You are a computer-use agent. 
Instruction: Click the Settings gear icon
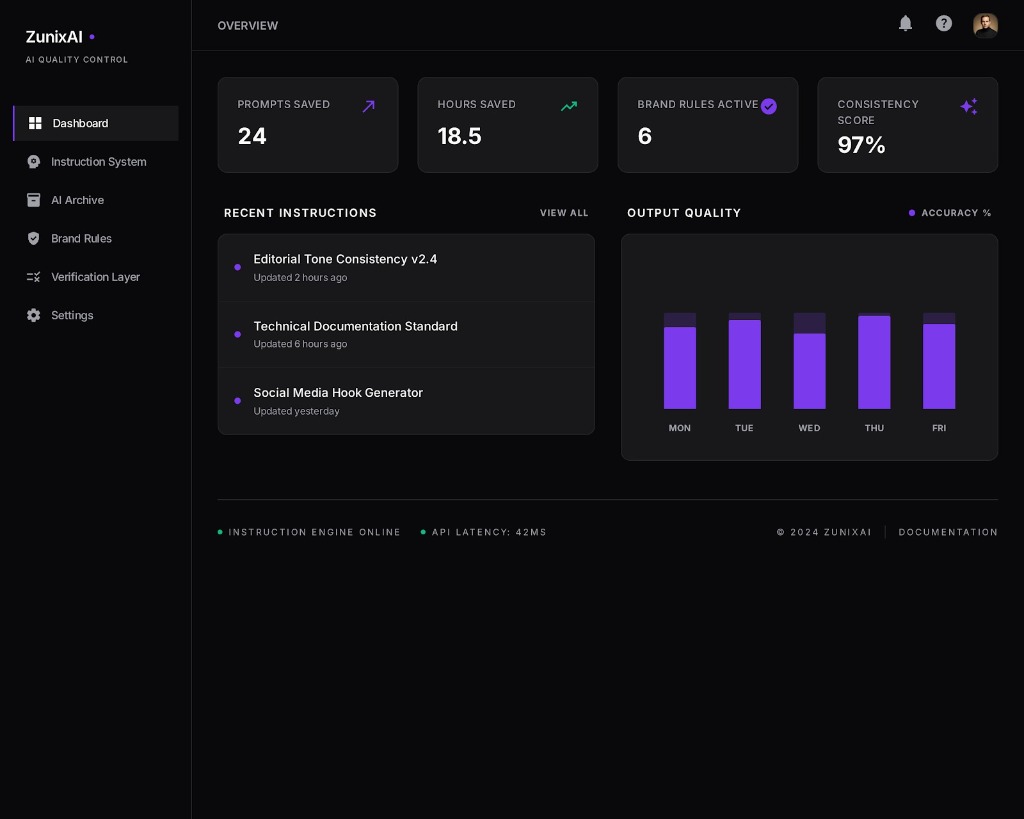(x=33, y=315)
